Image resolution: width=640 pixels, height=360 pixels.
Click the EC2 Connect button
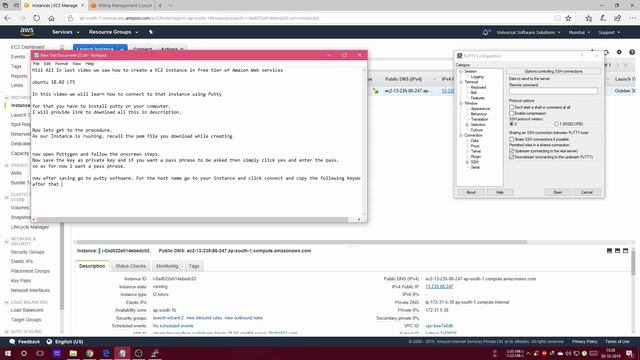142,49
